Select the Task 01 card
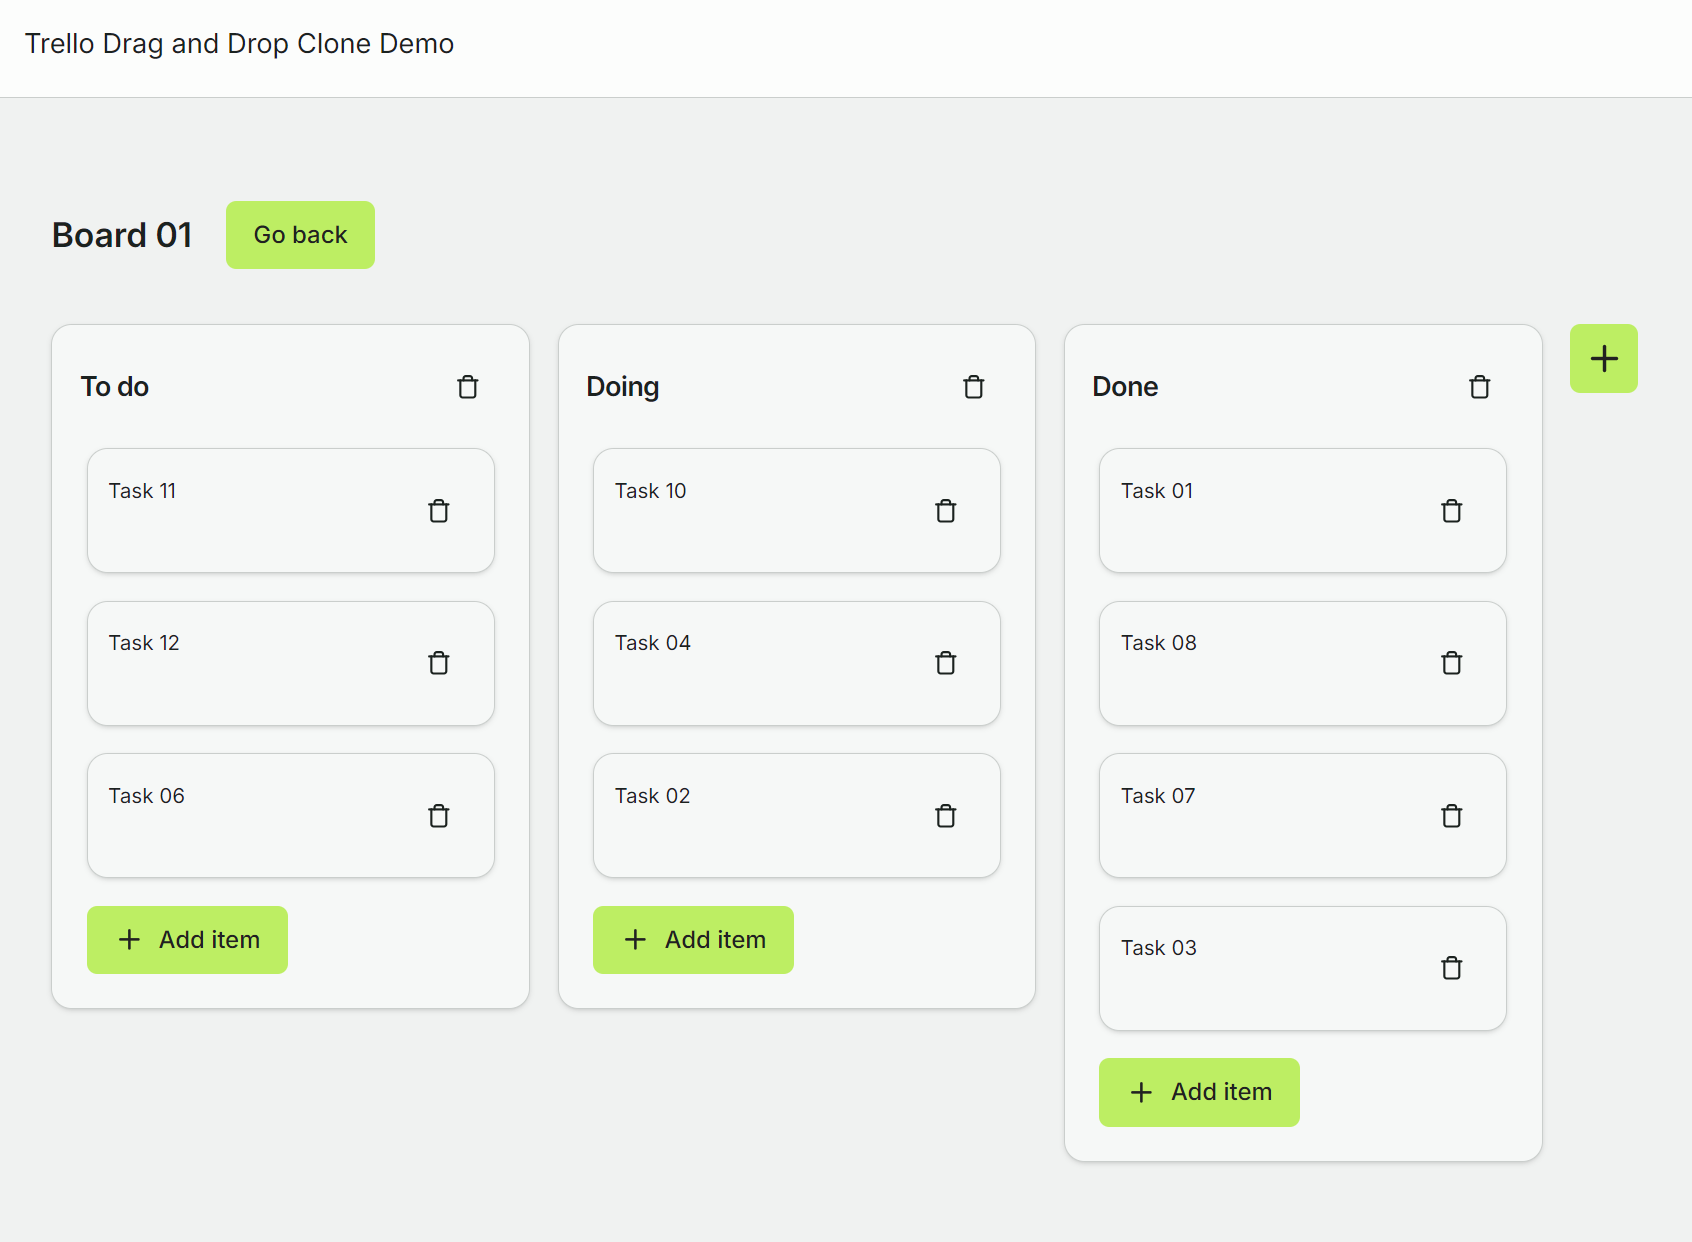Viewport: 1692px width, 1242px height. click(1303, 511)
